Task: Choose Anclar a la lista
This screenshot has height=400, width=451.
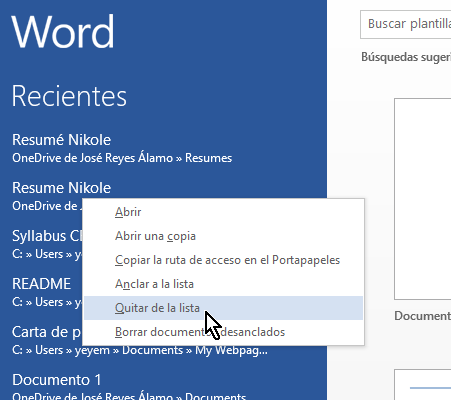Action: (x=223, y=284)
